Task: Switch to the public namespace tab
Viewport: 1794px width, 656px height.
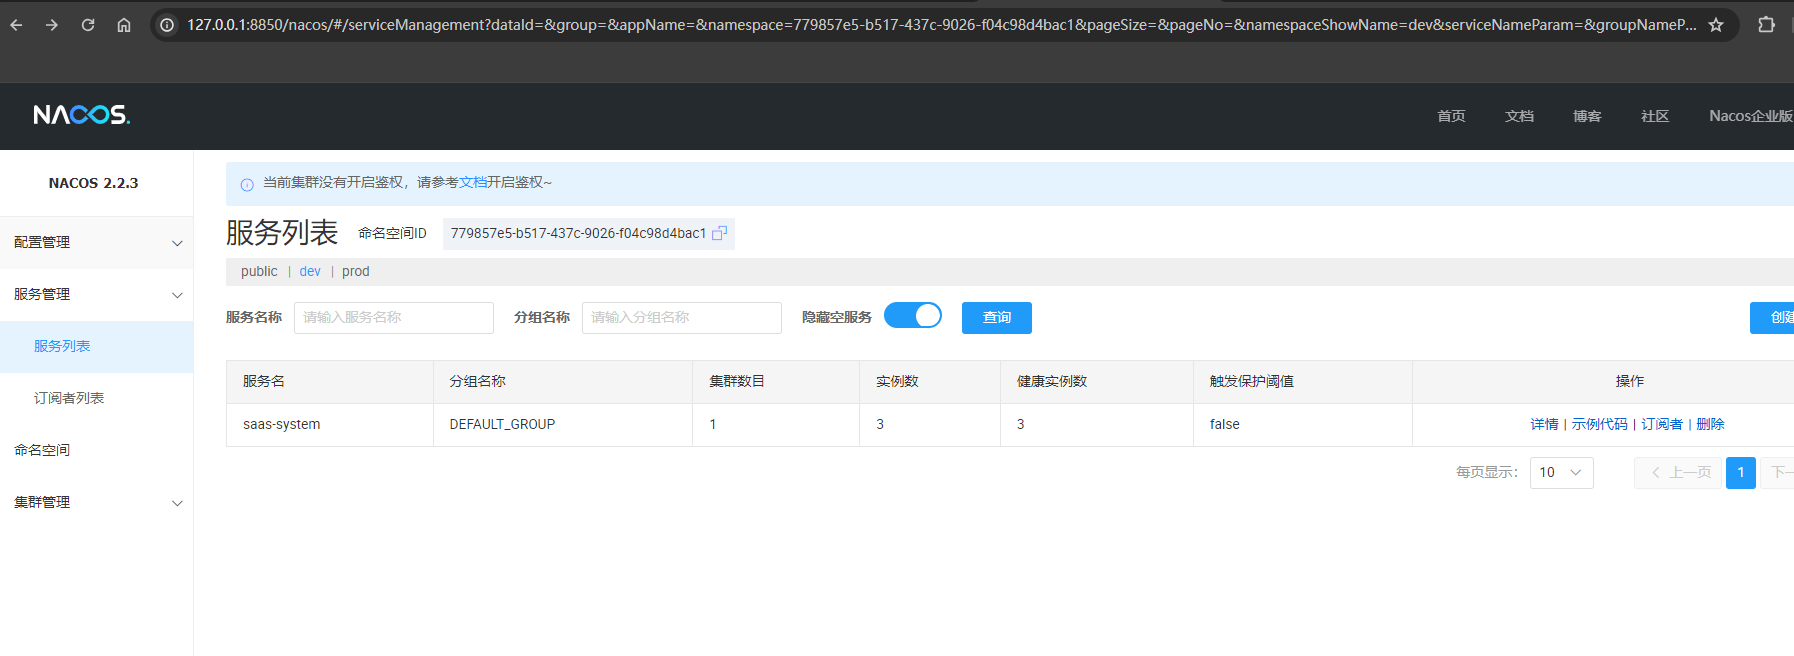Action: click(259, 271)
